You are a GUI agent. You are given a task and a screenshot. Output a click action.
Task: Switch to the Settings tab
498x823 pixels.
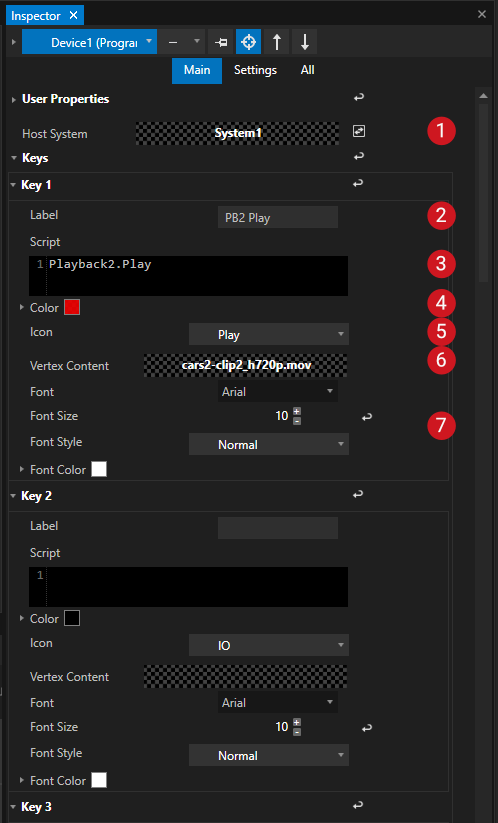255,70
